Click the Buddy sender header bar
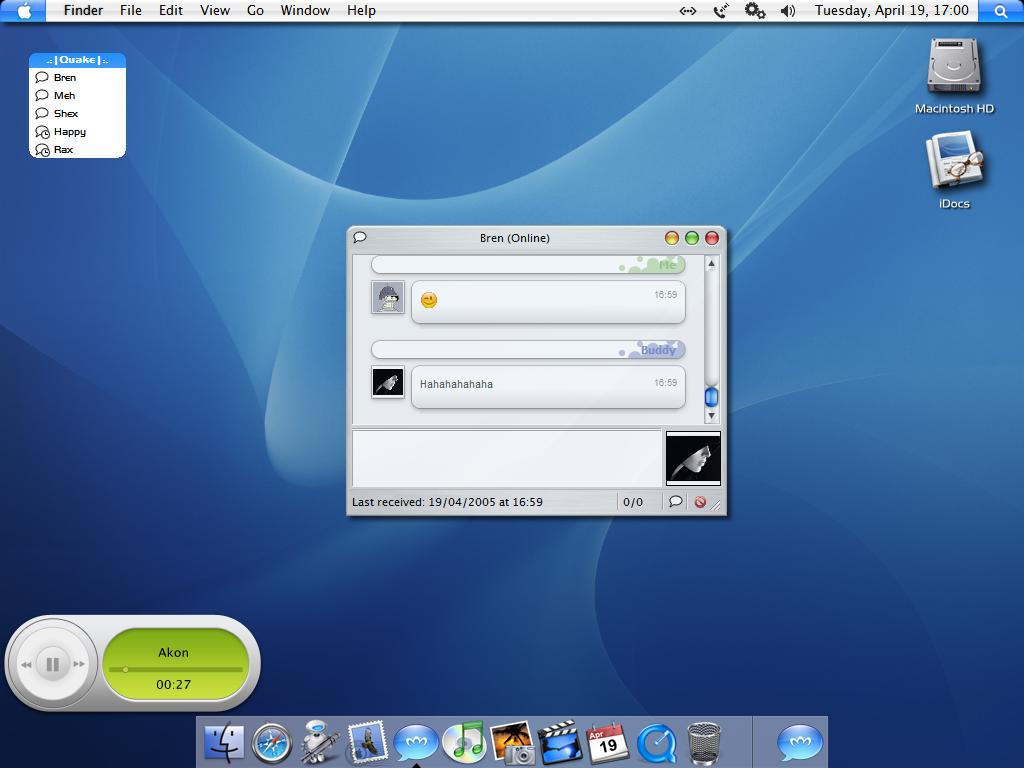Viewport: 1024px width, 768px height. (528, 349)
